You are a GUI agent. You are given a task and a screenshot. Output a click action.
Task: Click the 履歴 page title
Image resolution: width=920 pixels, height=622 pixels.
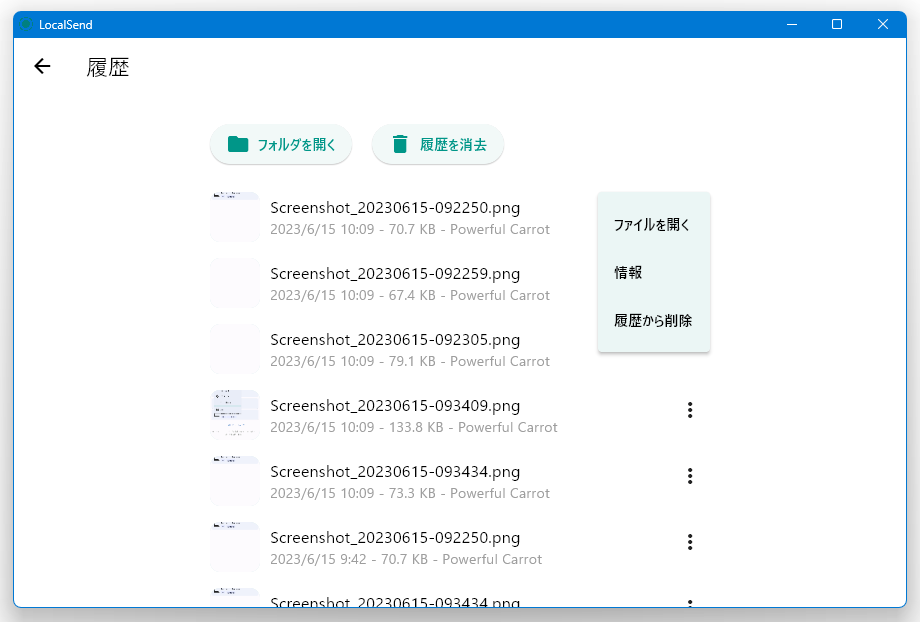[x=108, y=67]
